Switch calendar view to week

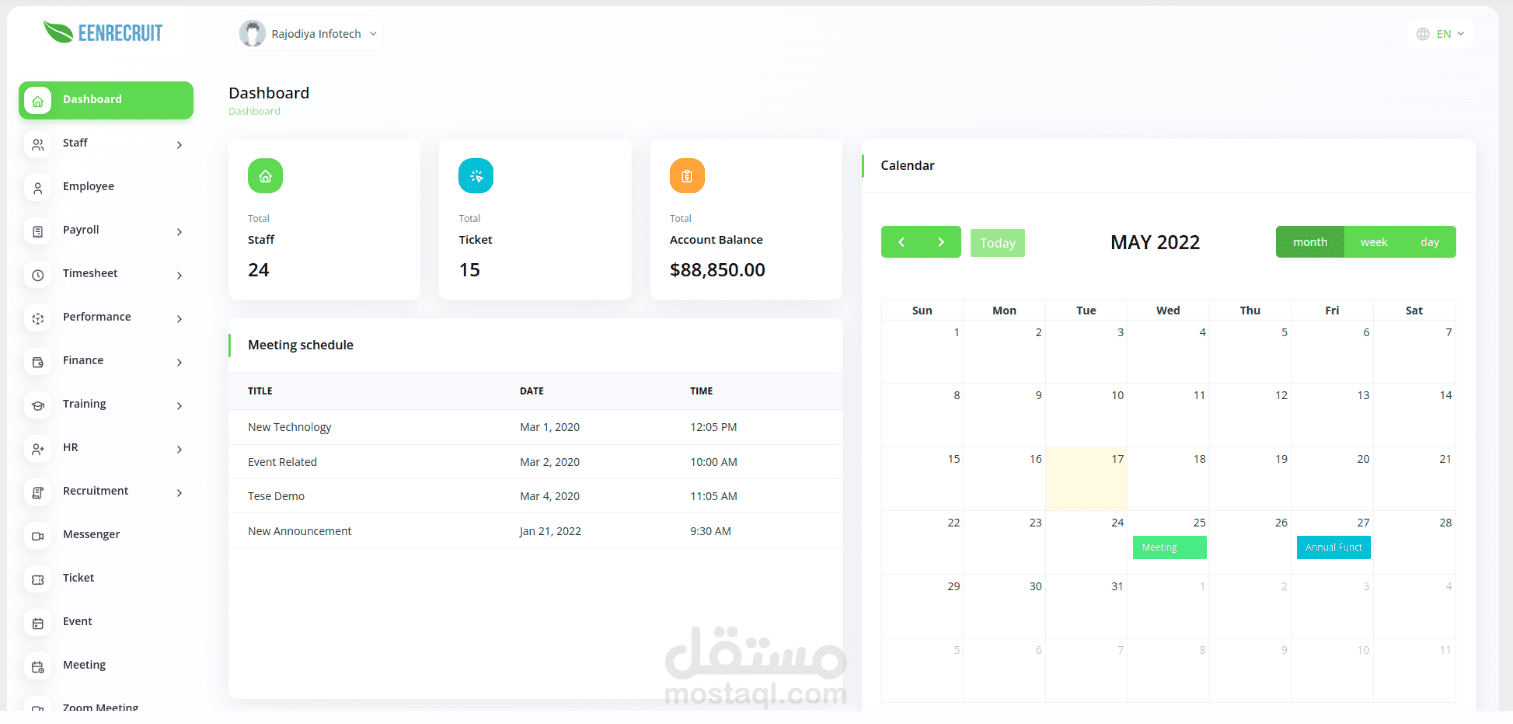coord(1372,241)
